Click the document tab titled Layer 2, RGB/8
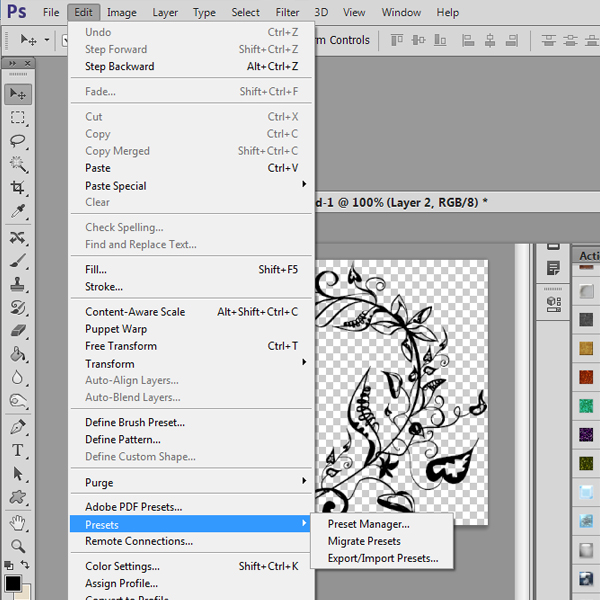The image size is (600, 600). [401, 202]
